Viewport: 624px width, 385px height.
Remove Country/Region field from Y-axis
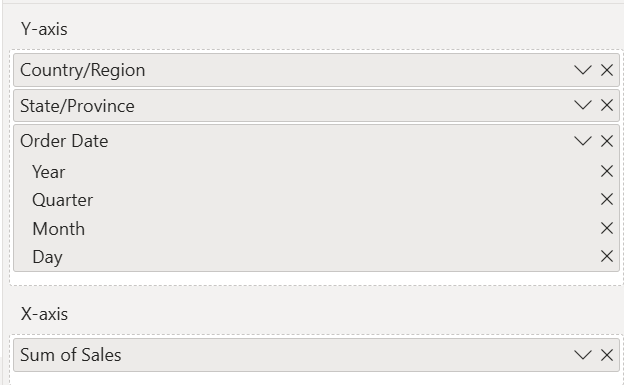606,70
